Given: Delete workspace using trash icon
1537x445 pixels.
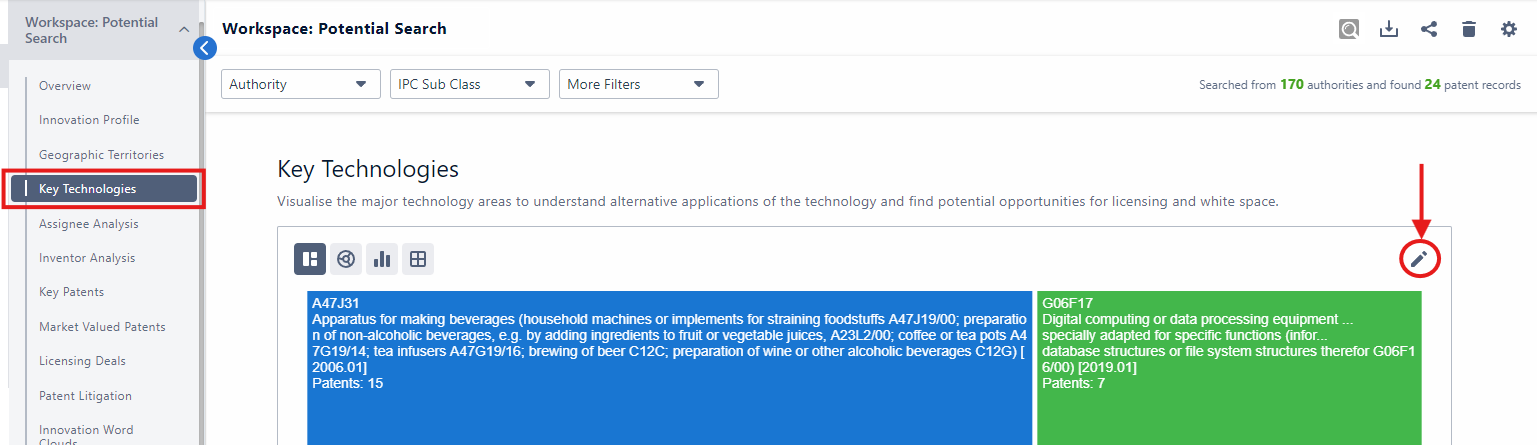Looking at the screenshot, I should click(x=1469, y=29).
